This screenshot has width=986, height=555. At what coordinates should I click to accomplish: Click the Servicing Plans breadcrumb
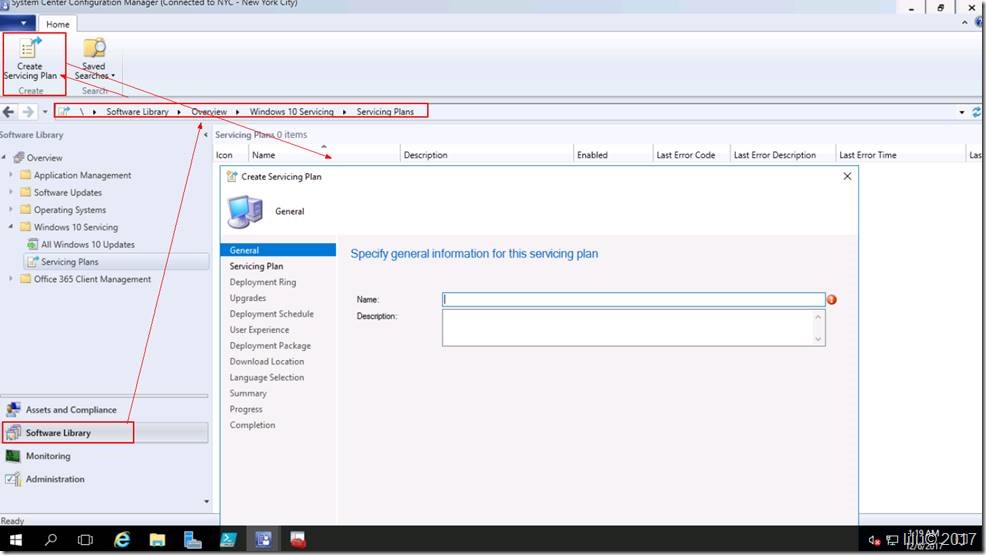[x=385, y=111]
